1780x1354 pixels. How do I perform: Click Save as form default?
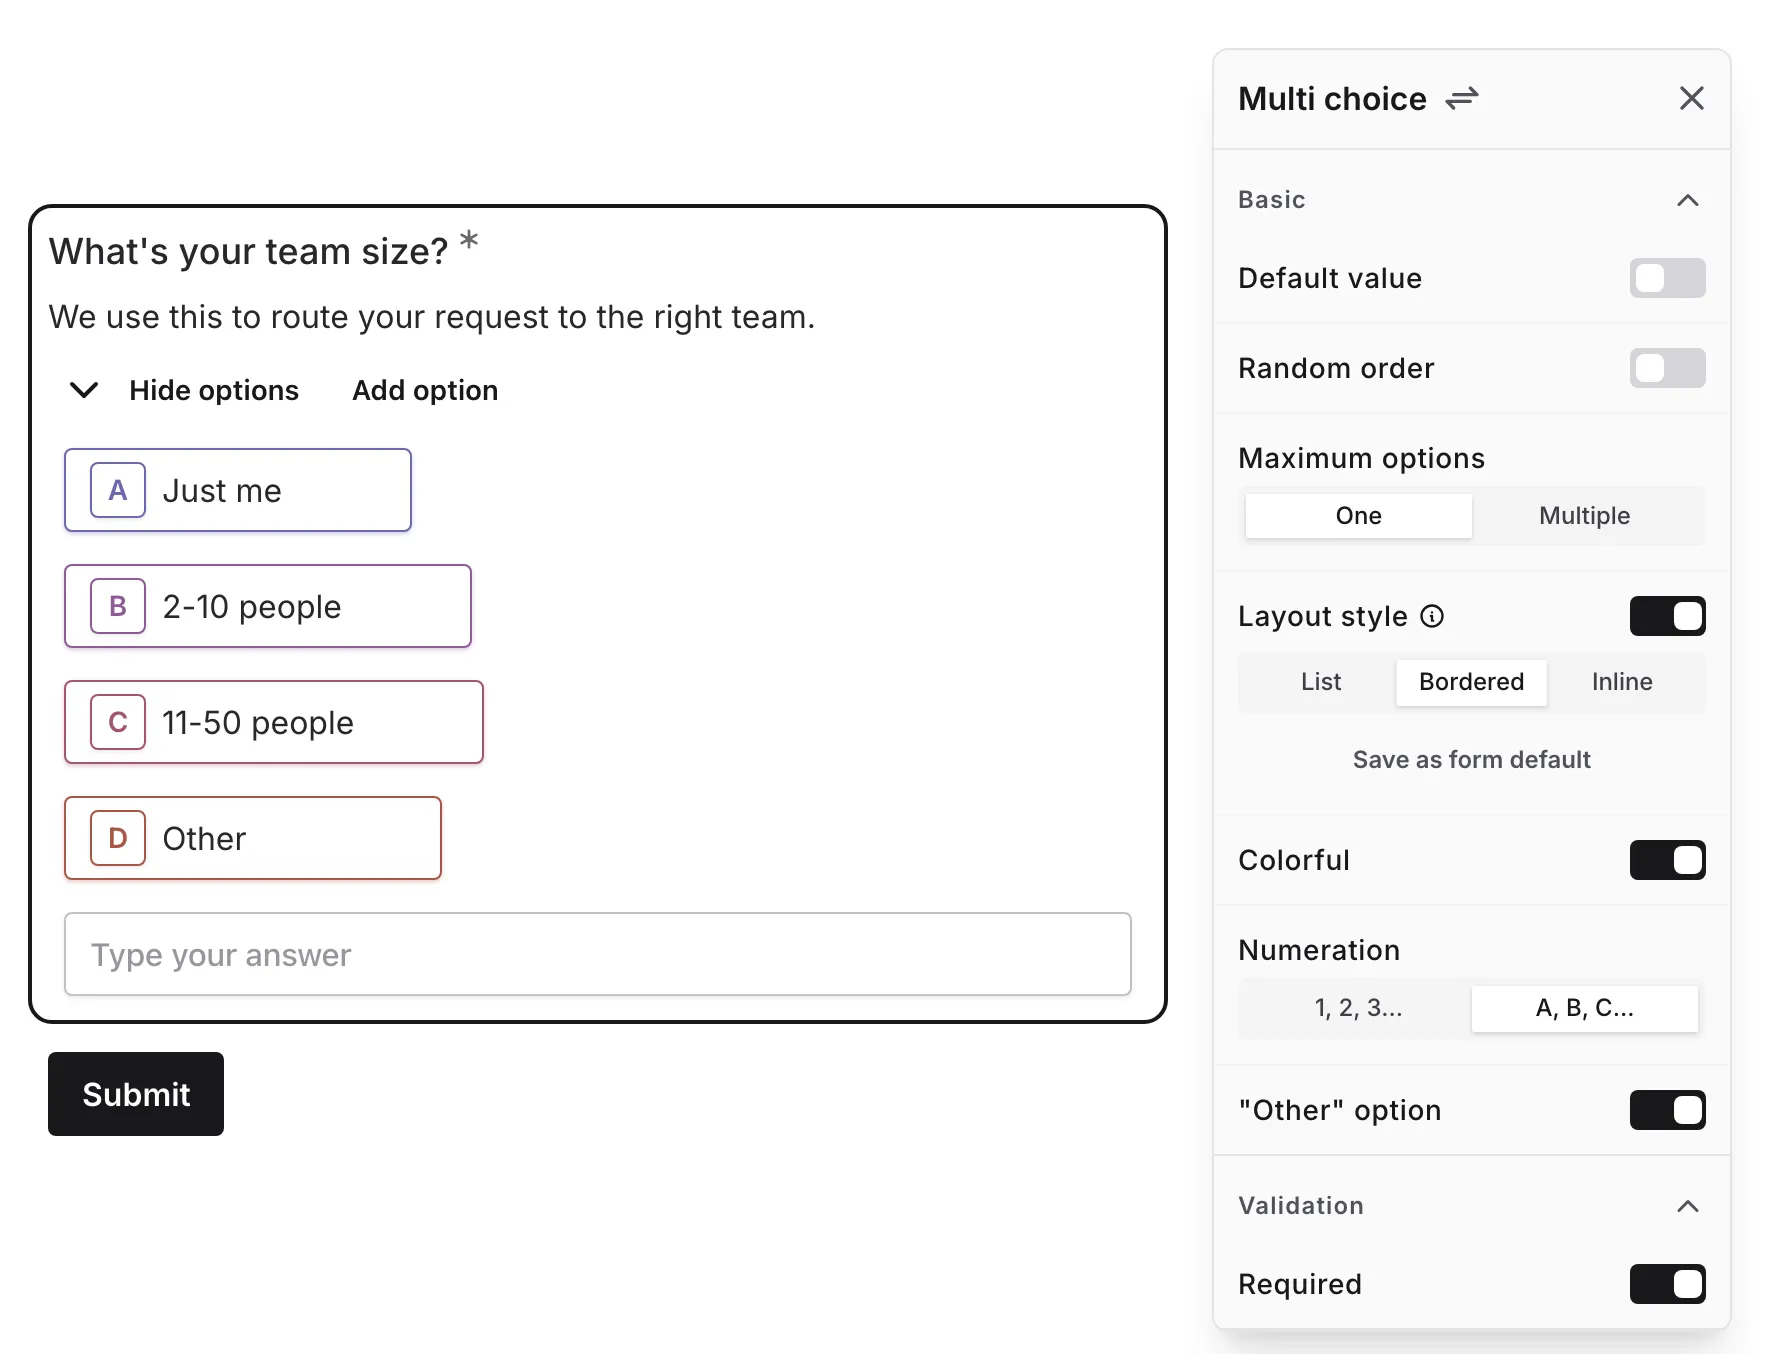tap(1471, 760)
